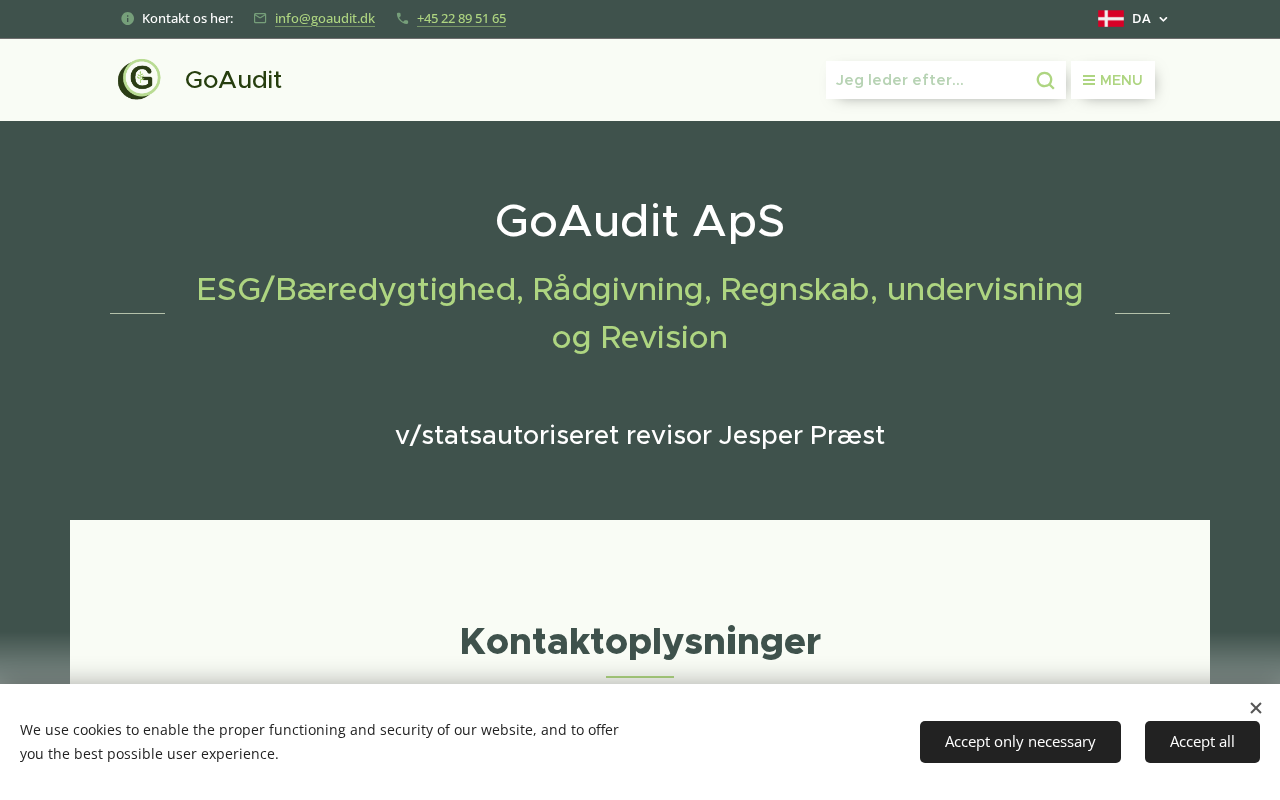Open the MENU navigation

pos(1113,80)
